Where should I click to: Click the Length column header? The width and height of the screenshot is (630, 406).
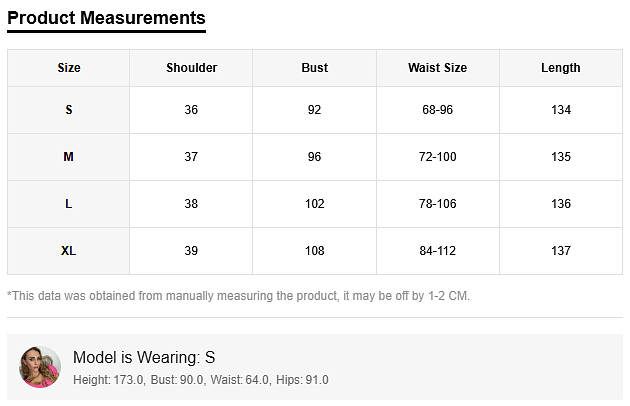pyautogui.click(x=560, y=68)
